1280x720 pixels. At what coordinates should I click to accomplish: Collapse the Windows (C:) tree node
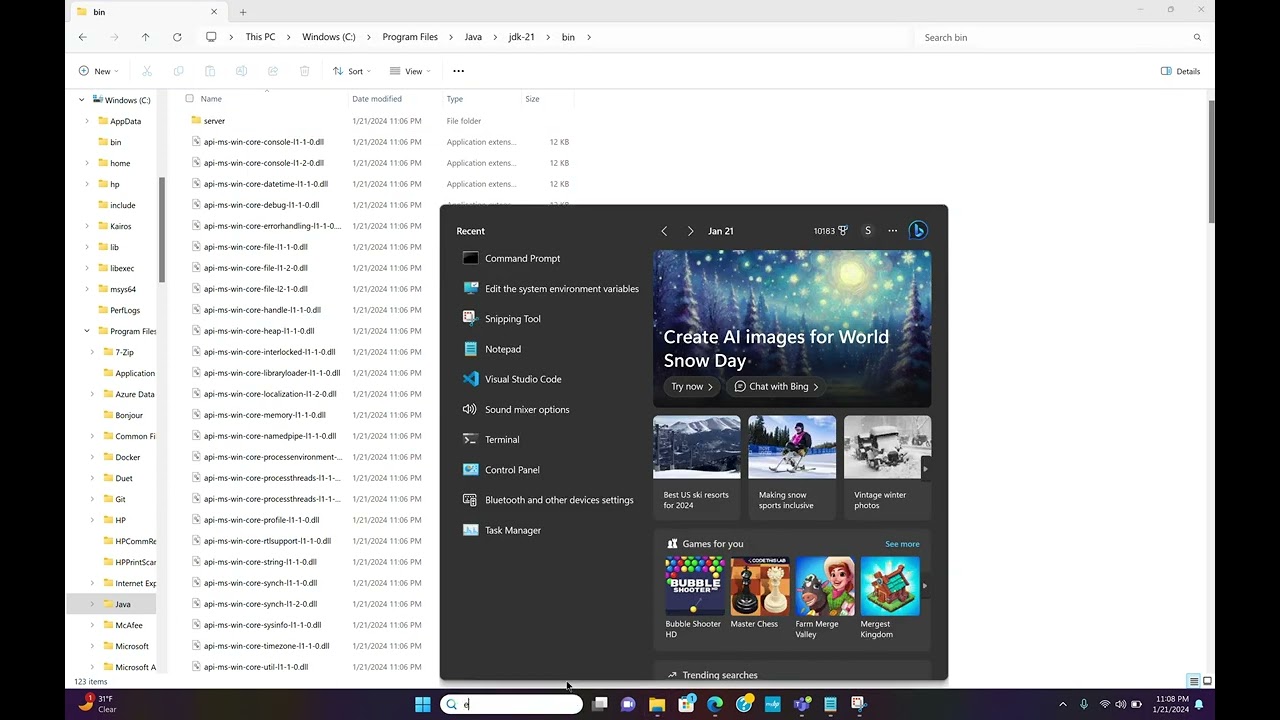pos(82,100)
